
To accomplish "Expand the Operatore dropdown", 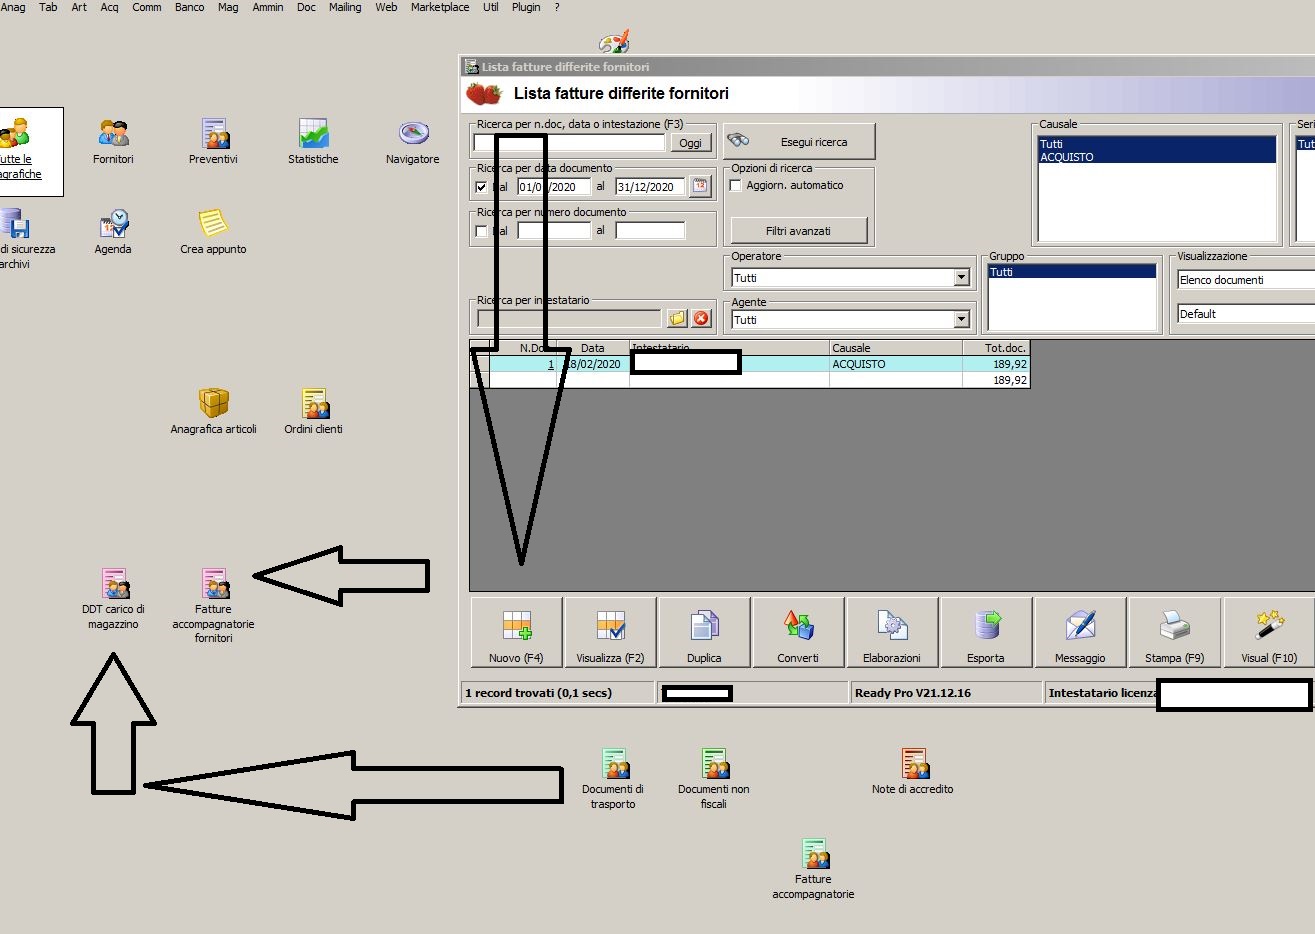I will [x=962, y=277].
